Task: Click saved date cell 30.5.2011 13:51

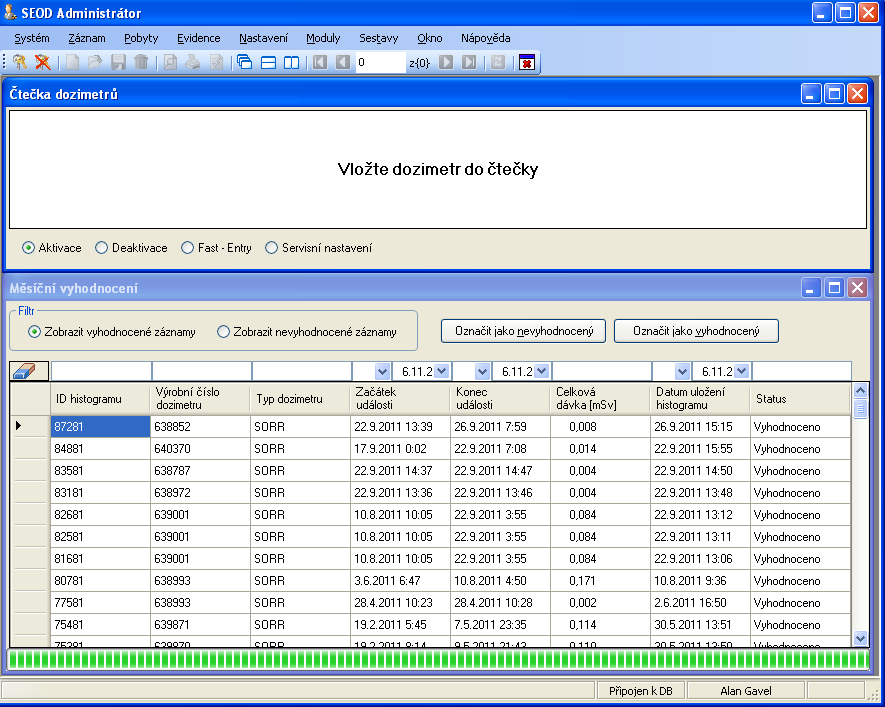Action: coord(700,625)
